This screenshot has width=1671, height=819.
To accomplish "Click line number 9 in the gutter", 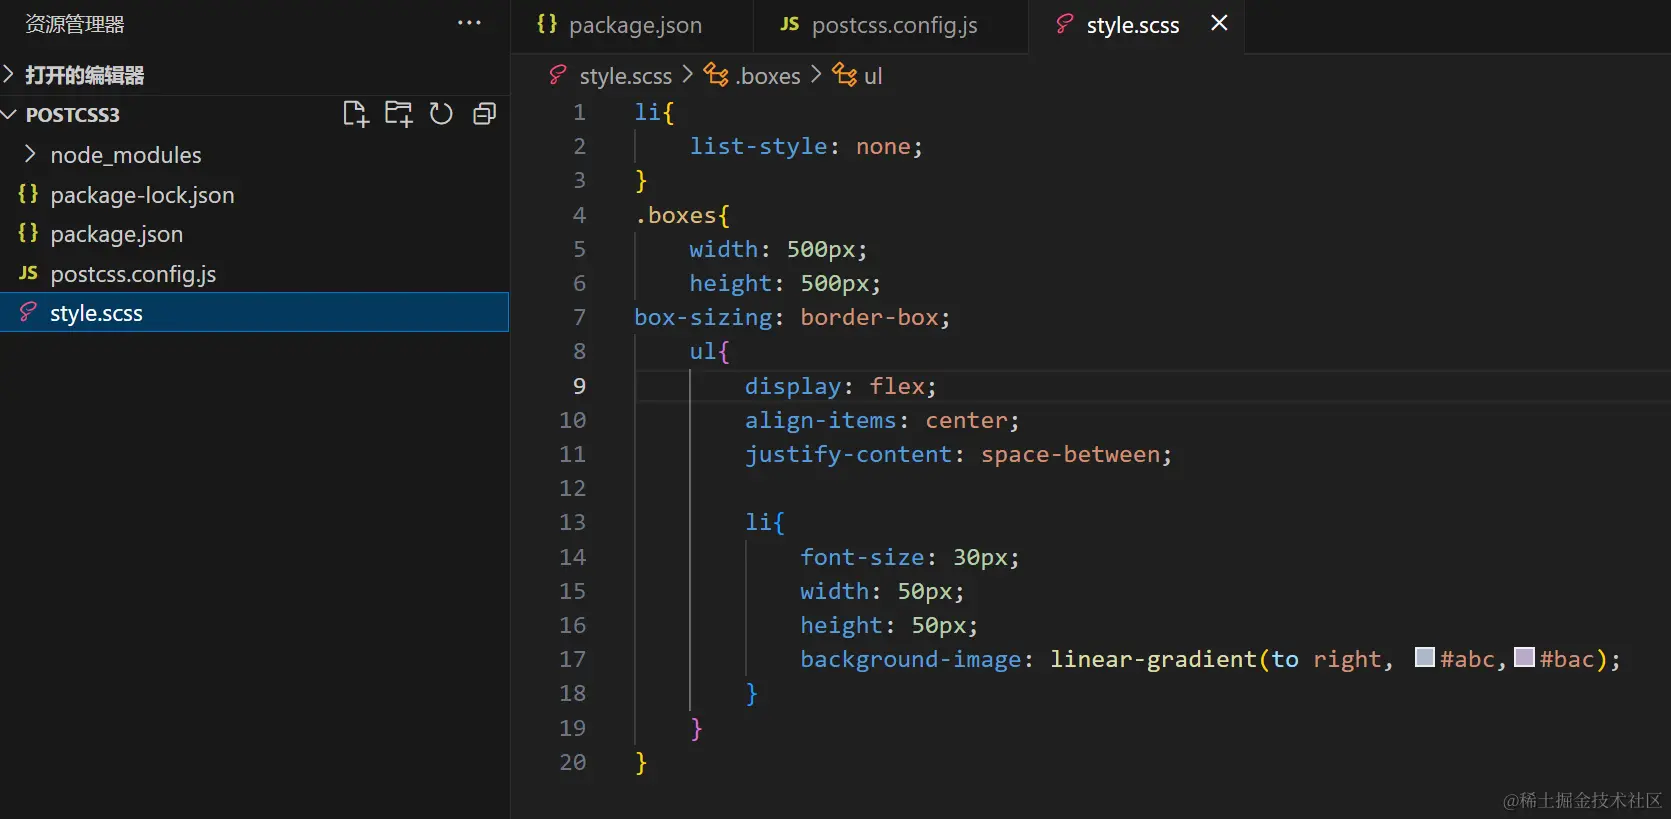I will 579,386.
